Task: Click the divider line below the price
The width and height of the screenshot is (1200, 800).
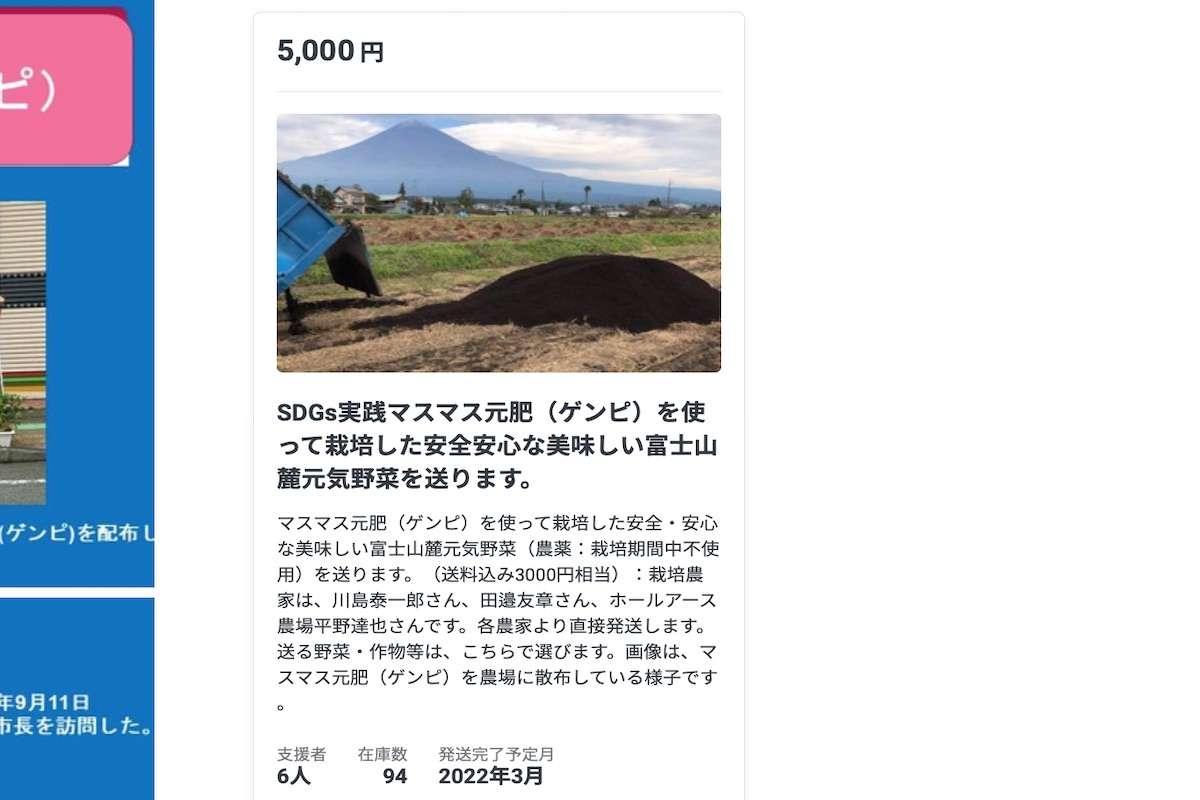Action: pyautogui.click(x=499, y=91)
